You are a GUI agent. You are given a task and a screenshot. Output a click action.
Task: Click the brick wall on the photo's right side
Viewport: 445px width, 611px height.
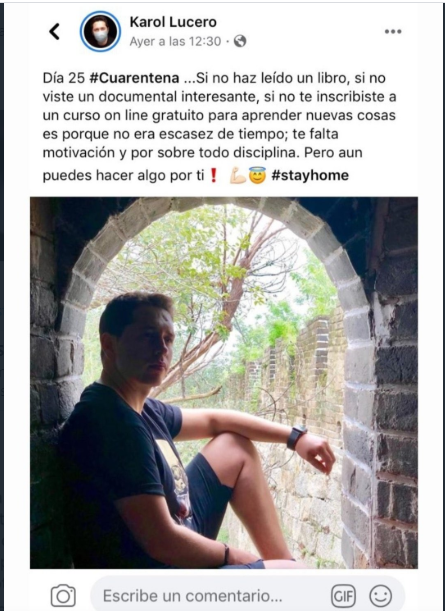click(396, 390)
